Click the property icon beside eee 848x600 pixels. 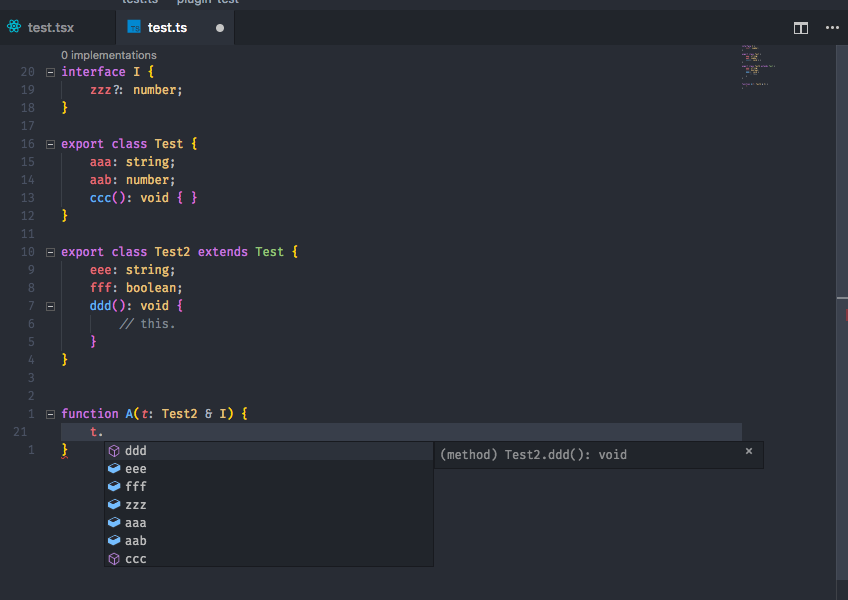[114, 469]
